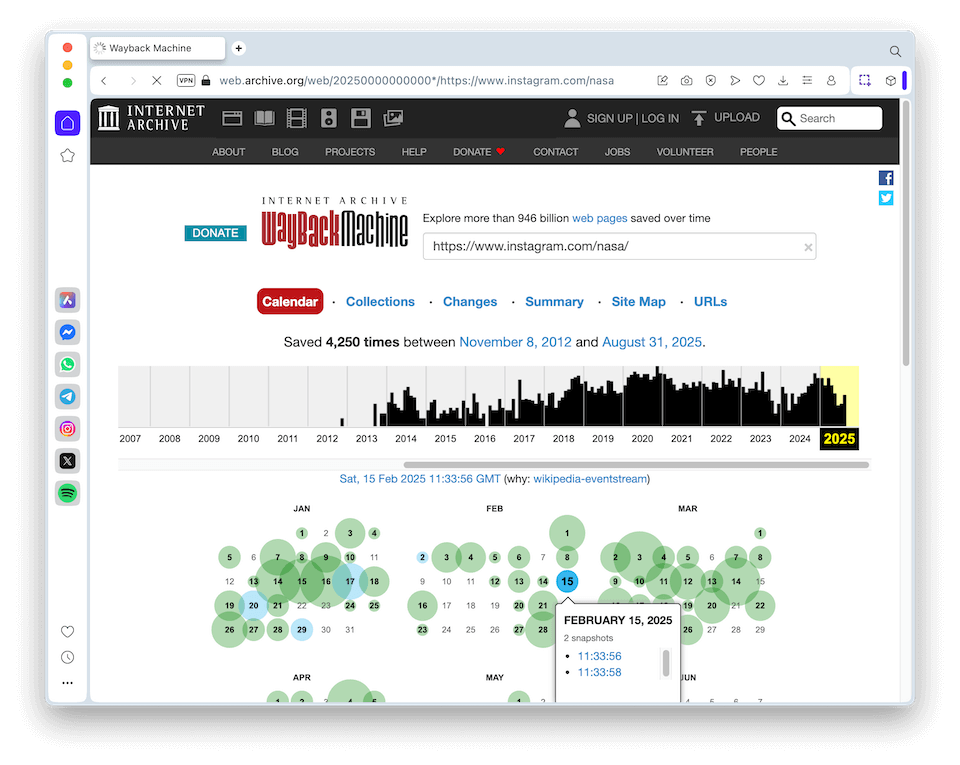The image size is (960, 765).
Task: Open the Site Map tab
Action: pyautogui.click(x=638, y=301)
